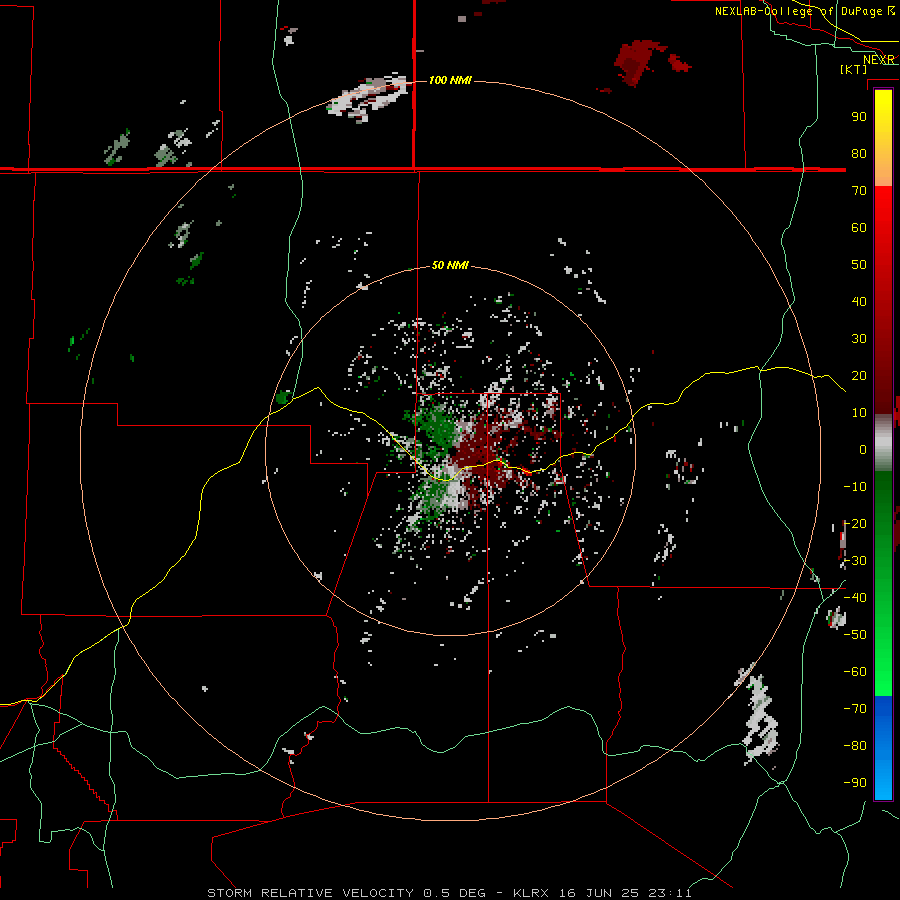Viewport: 900px width, 900px height.
Task: Click the "50 NMI" range ring label
Action: pos(450,265)
